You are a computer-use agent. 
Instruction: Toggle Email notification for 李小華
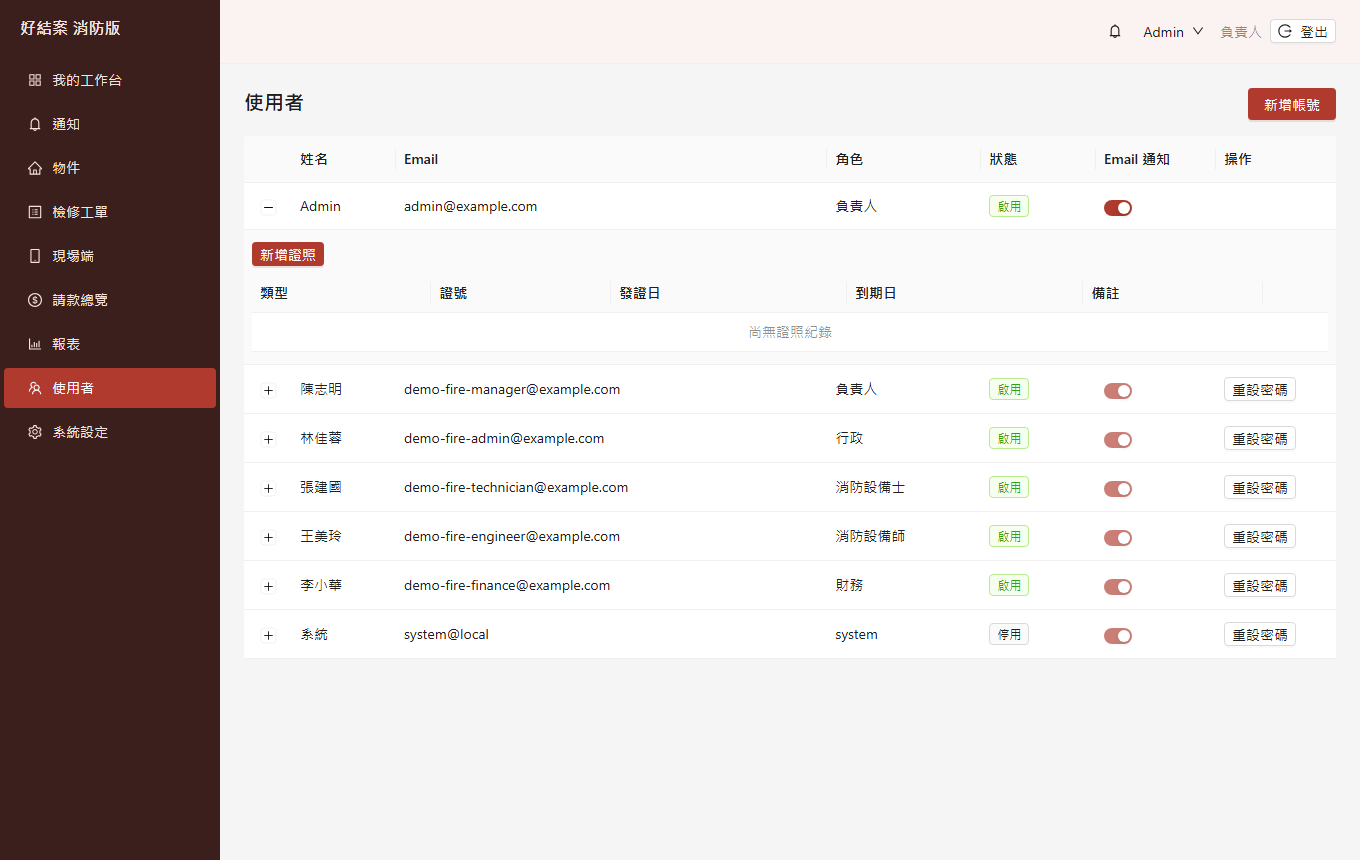(1118, 587)
